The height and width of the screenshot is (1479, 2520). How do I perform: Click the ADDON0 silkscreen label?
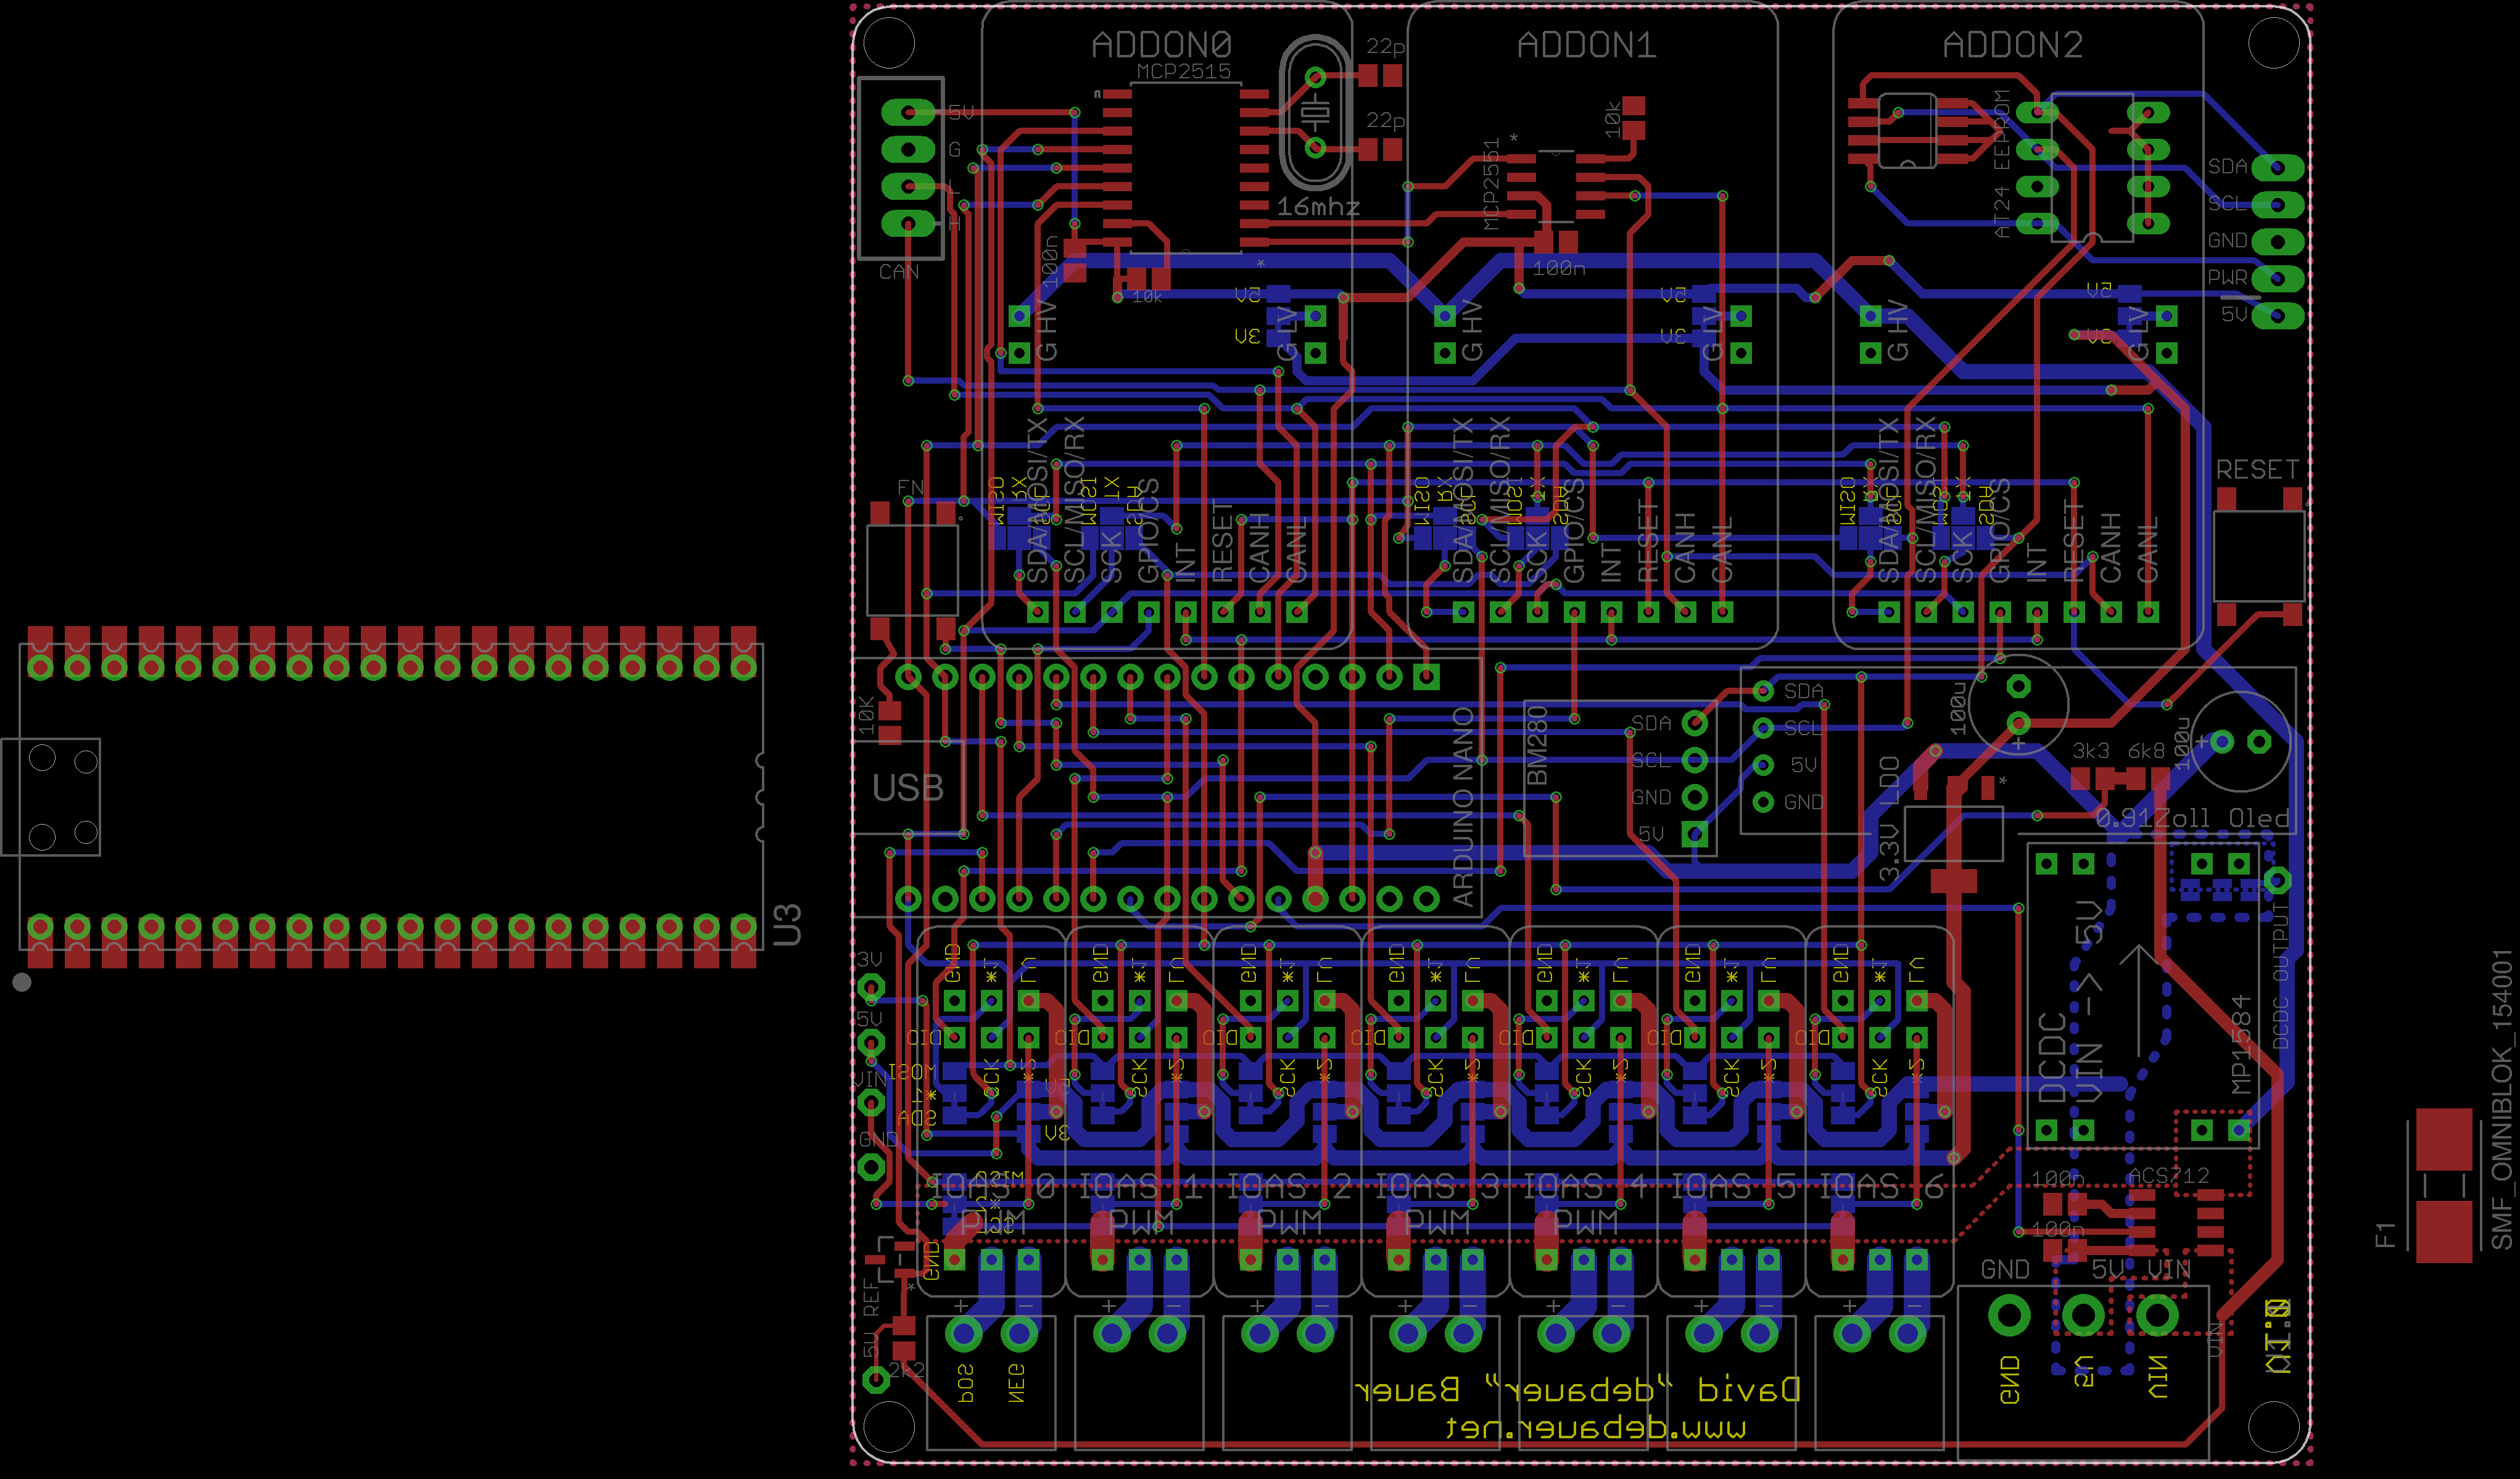[1161, 45]
